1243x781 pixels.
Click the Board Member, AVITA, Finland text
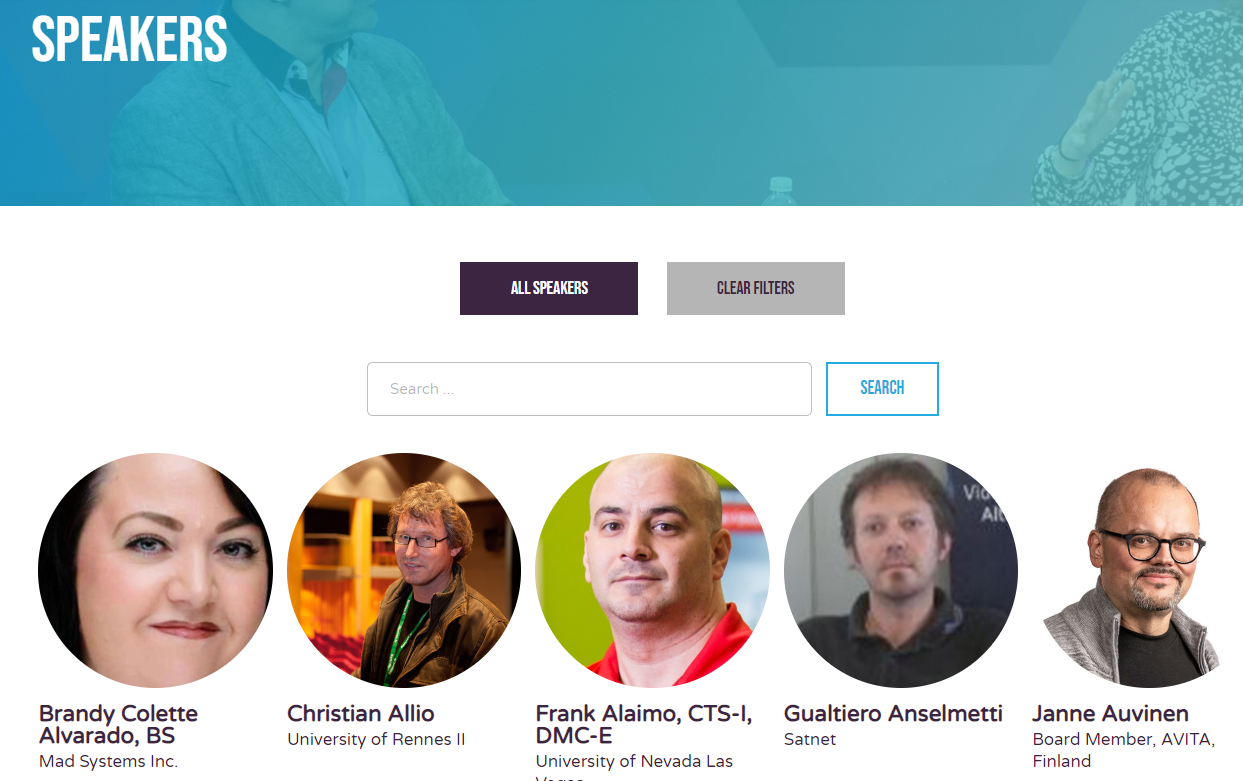tap(1124, 751)
